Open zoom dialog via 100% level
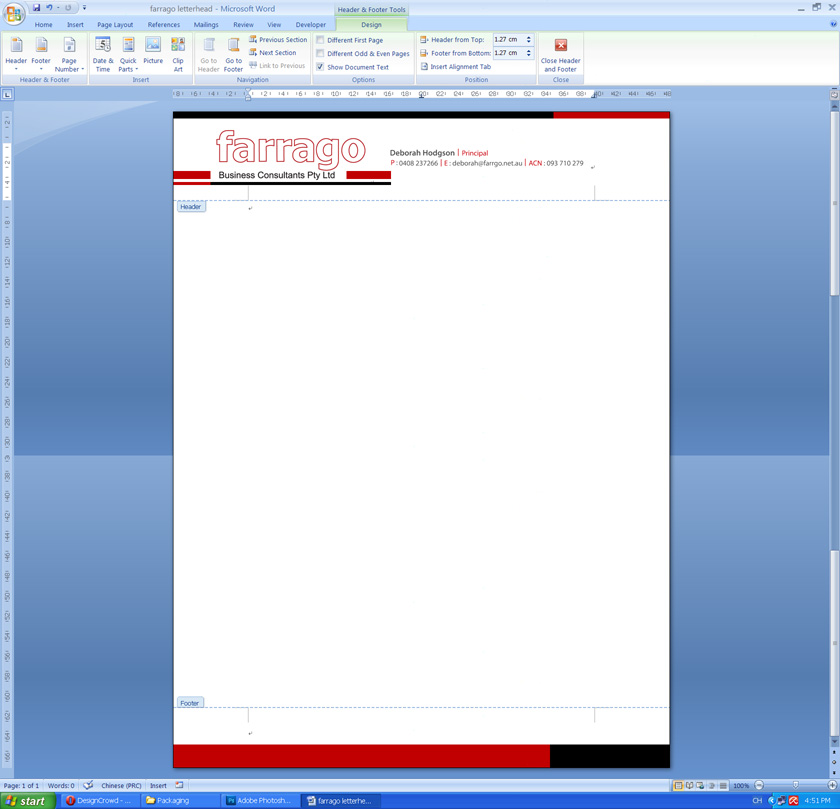This screenshot has height=809, width=840. click(x=741, y=785)
